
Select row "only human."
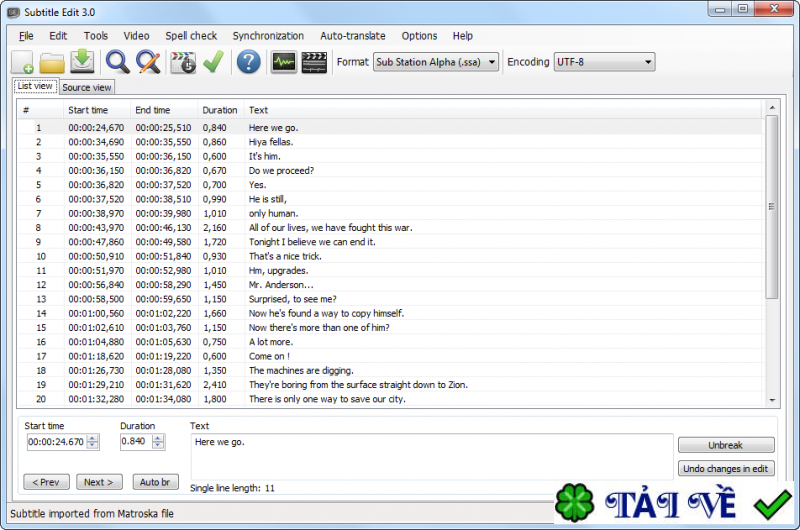tap(390, 213)
